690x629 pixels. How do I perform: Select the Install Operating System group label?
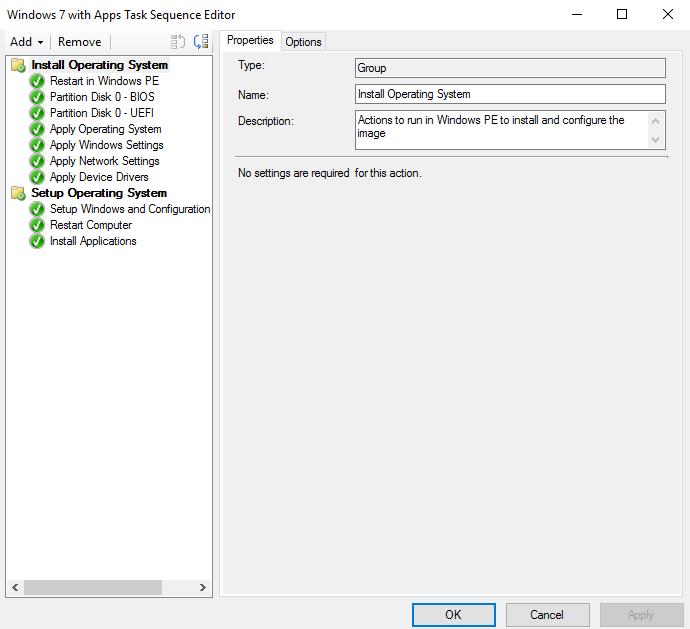tap(99, 65)
